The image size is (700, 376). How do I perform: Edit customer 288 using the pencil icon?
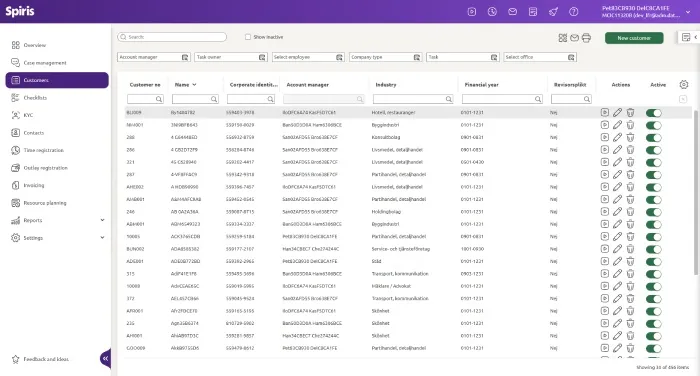click(617, 138)
